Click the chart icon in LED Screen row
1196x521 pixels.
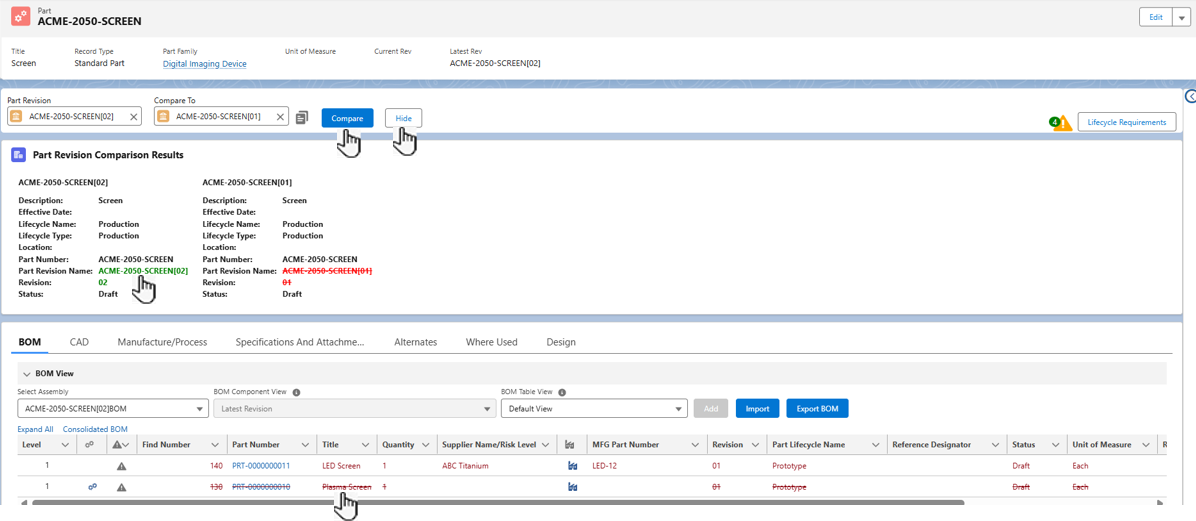[572, 466]
